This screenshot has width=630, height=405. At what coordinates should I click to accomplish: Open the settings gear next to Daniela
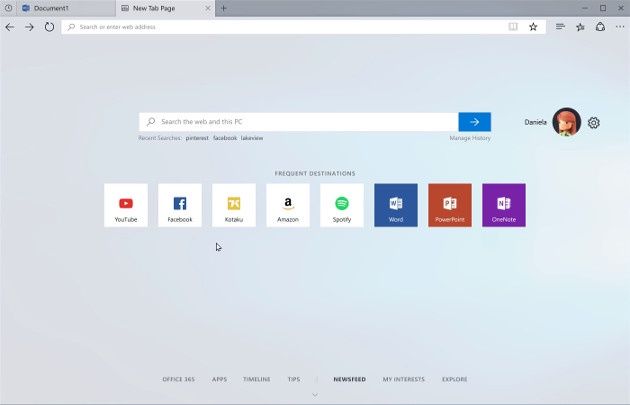(593, 123)
